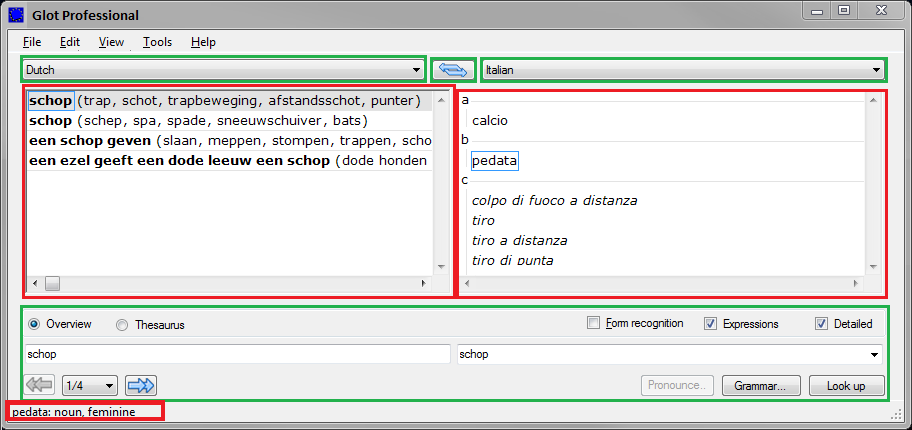This screenshot has height=430, width=912.
Task: Click down arrow of Italian list scrollbar
Action: [x=872, y=266]
